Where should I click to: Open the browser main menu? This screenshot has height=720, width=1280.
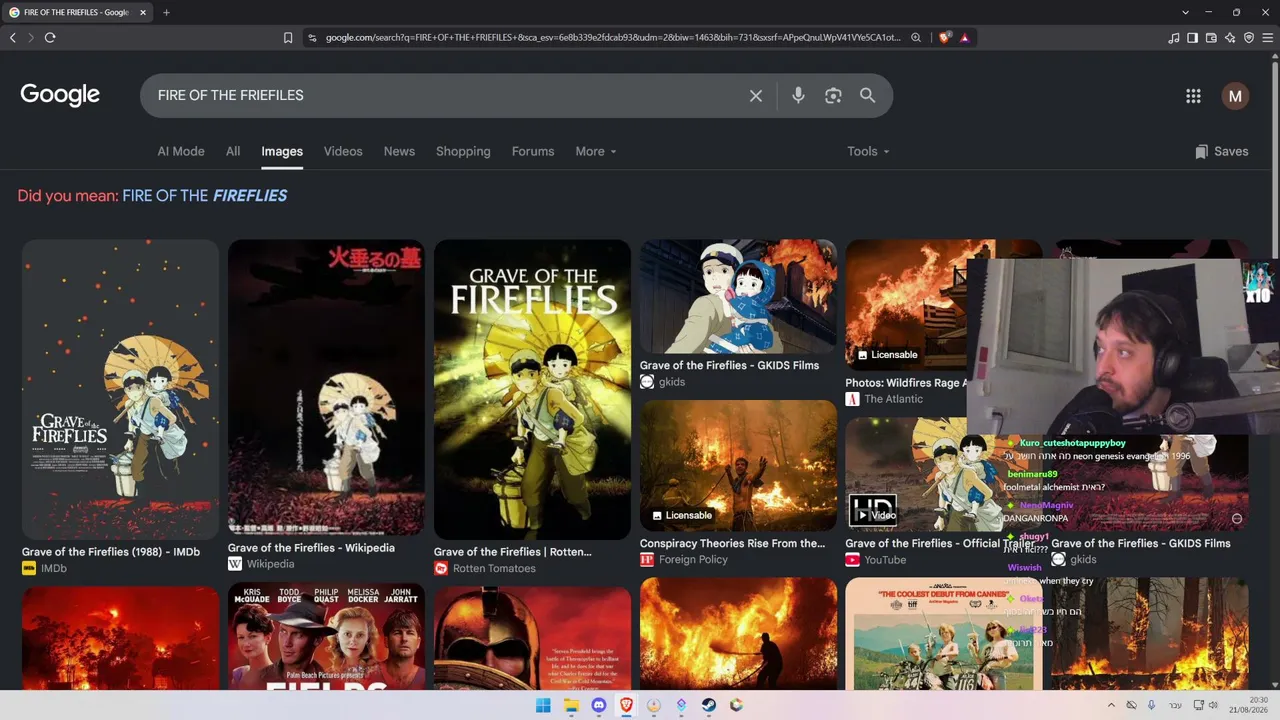(x=1268, y=38)
